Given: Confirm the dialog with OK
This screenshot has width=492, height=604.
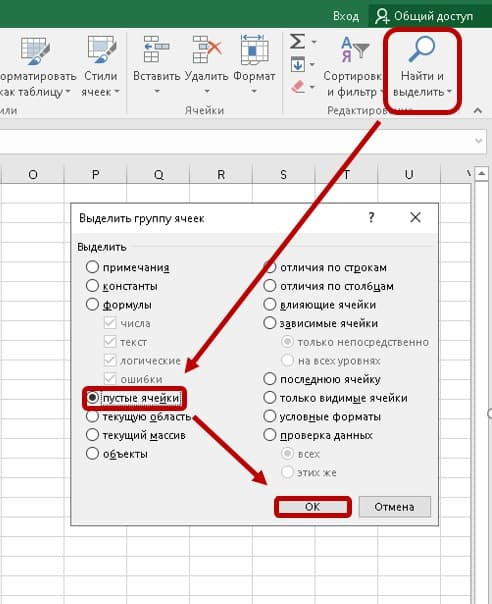Looking at the screenshot, I should pyautogui.click(x=312, y=507).
